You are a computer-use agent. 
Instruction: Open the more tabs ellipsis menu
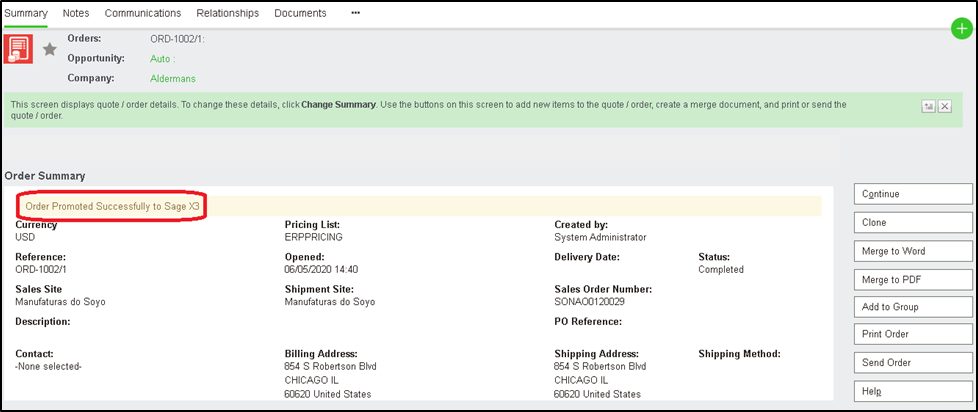click(356, 13)
